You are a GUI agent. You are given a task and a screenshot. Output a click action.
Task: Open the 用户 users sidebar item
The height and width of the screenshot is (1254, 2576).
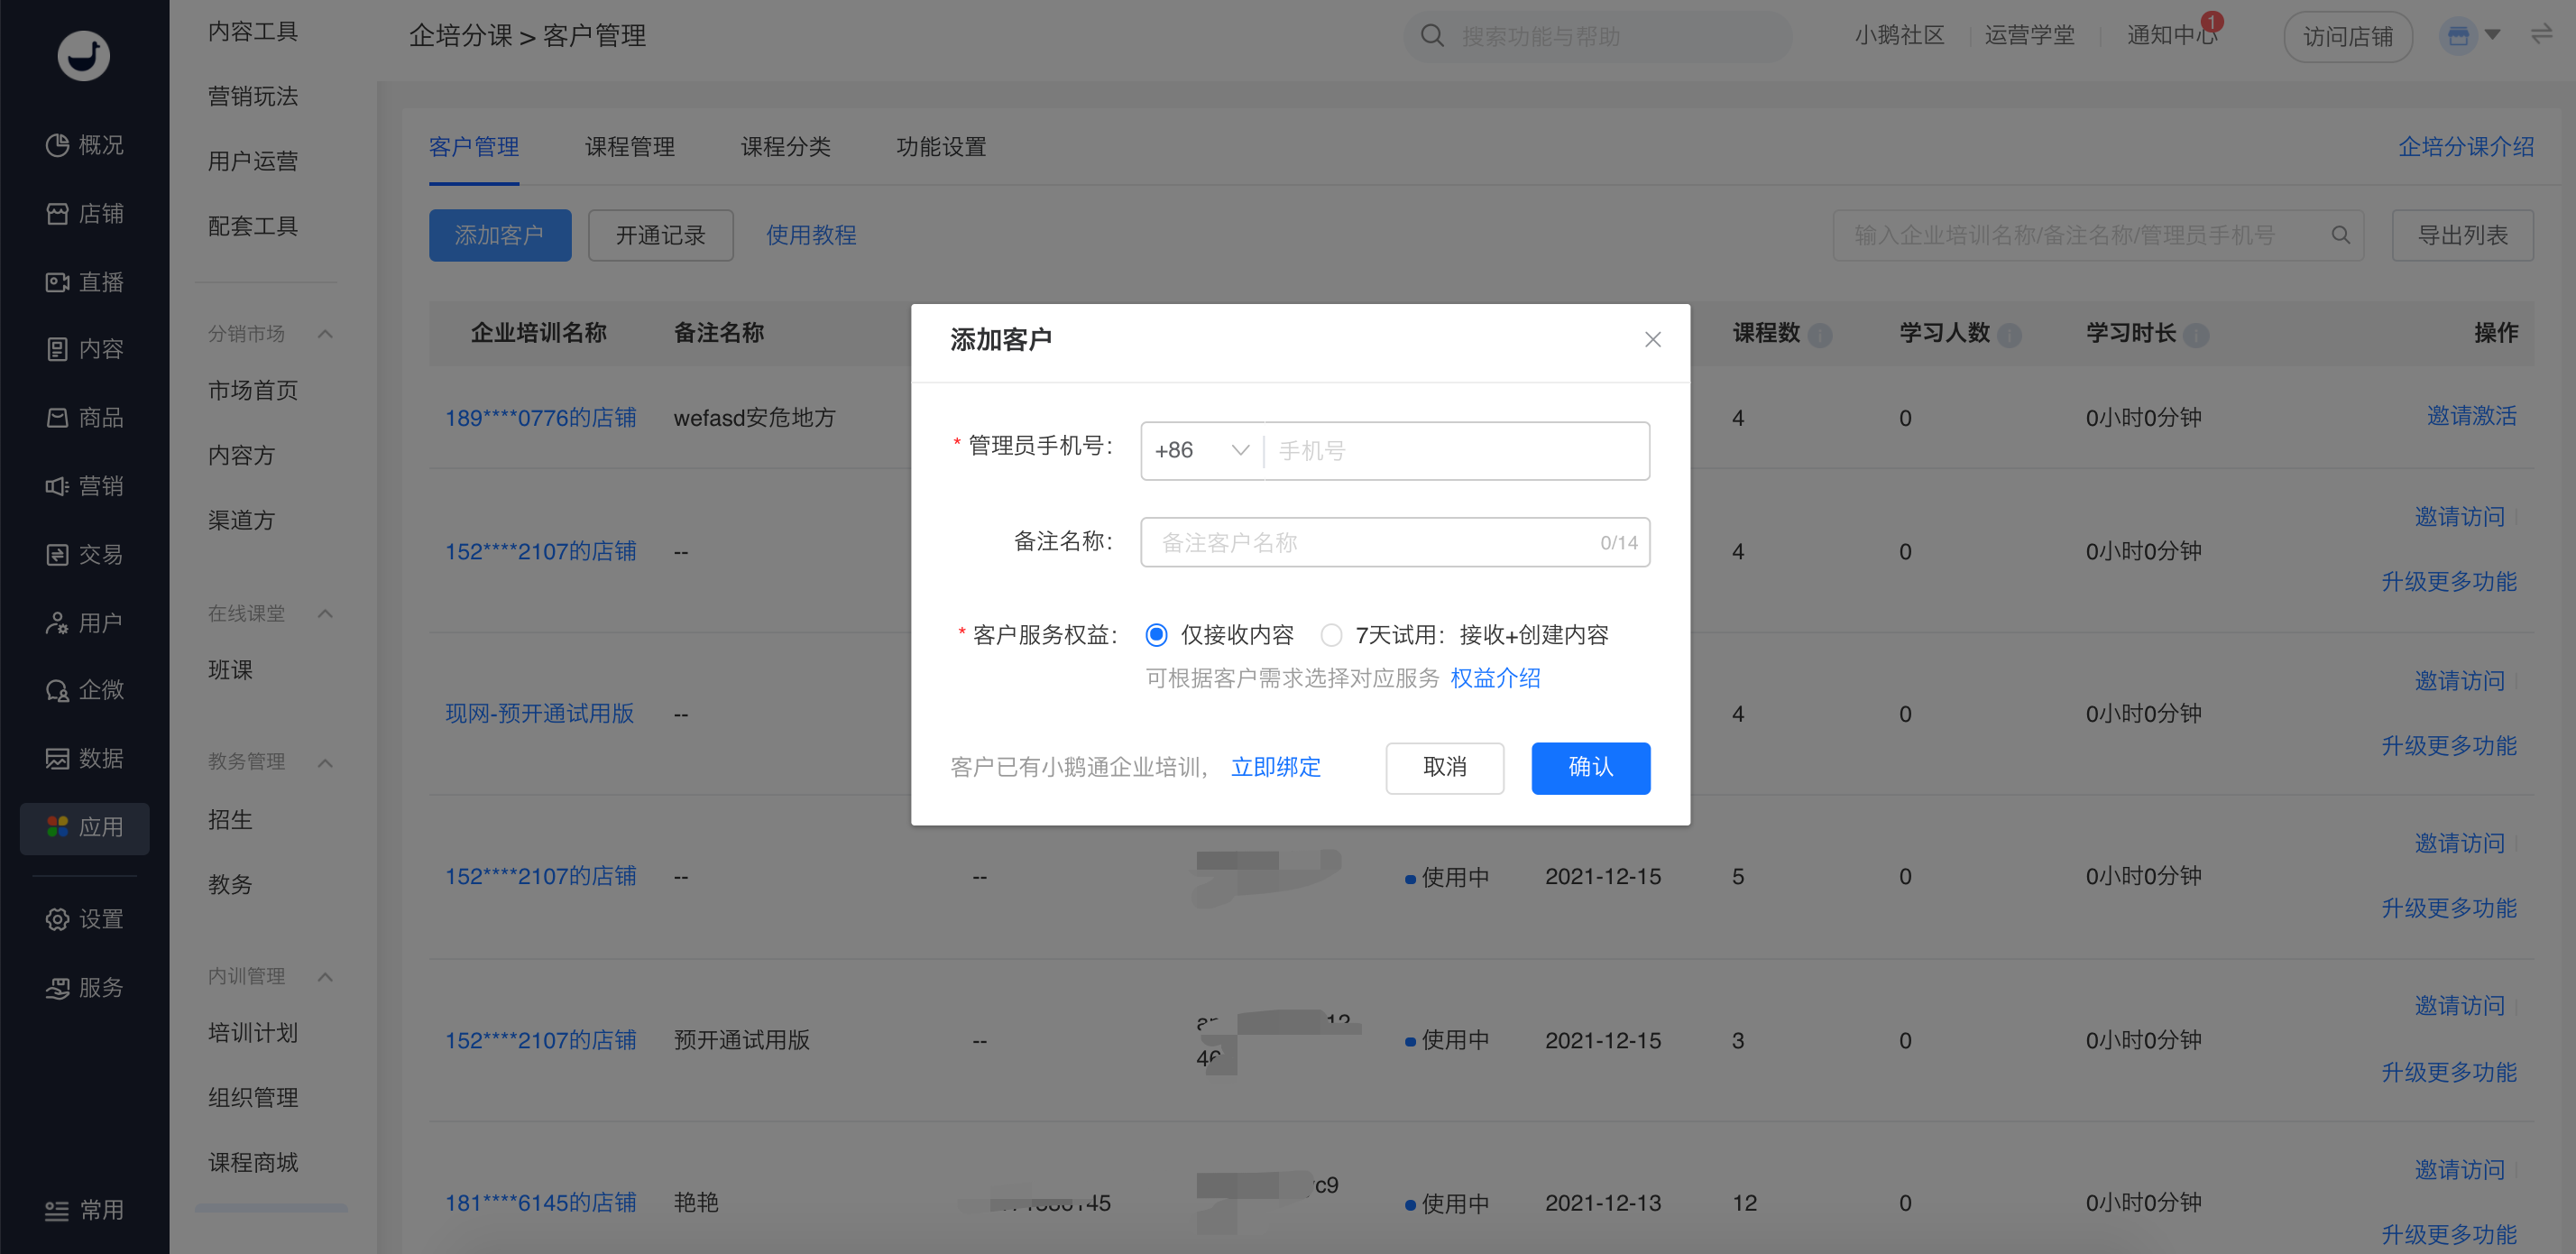84,623
